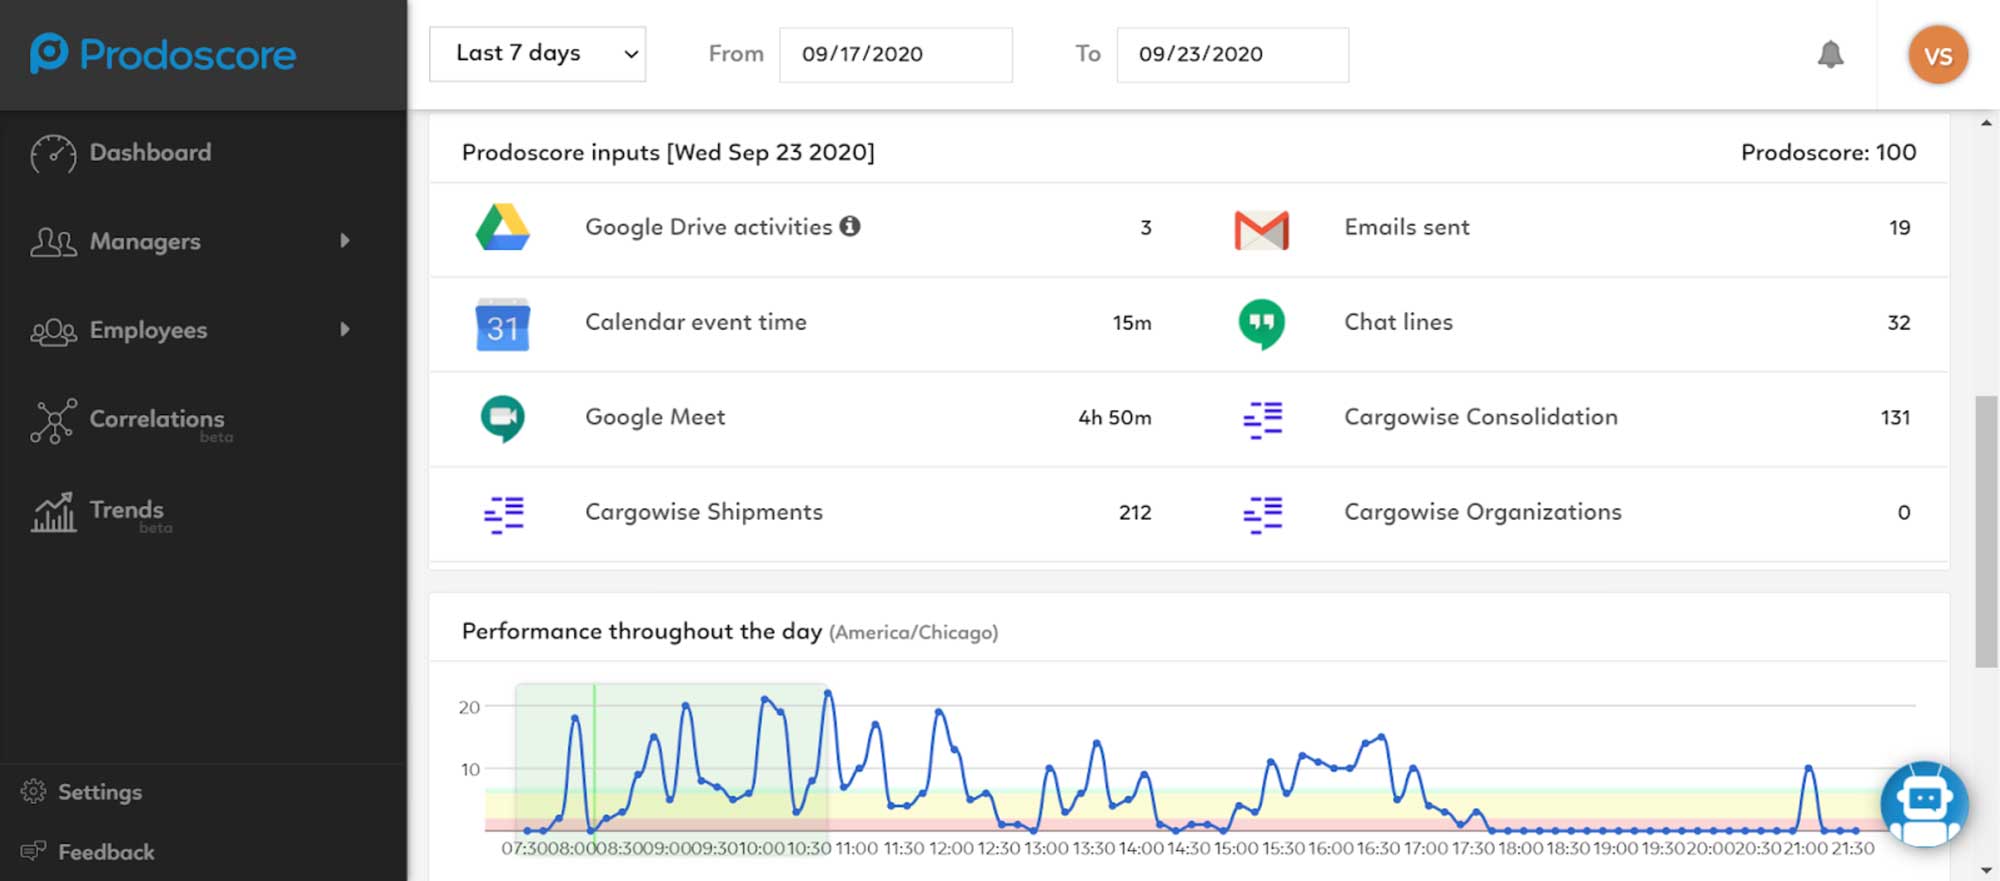Click the Cargowise Organizations icon
This screenshot has height=881, width=2000.
coord(1262,515)
